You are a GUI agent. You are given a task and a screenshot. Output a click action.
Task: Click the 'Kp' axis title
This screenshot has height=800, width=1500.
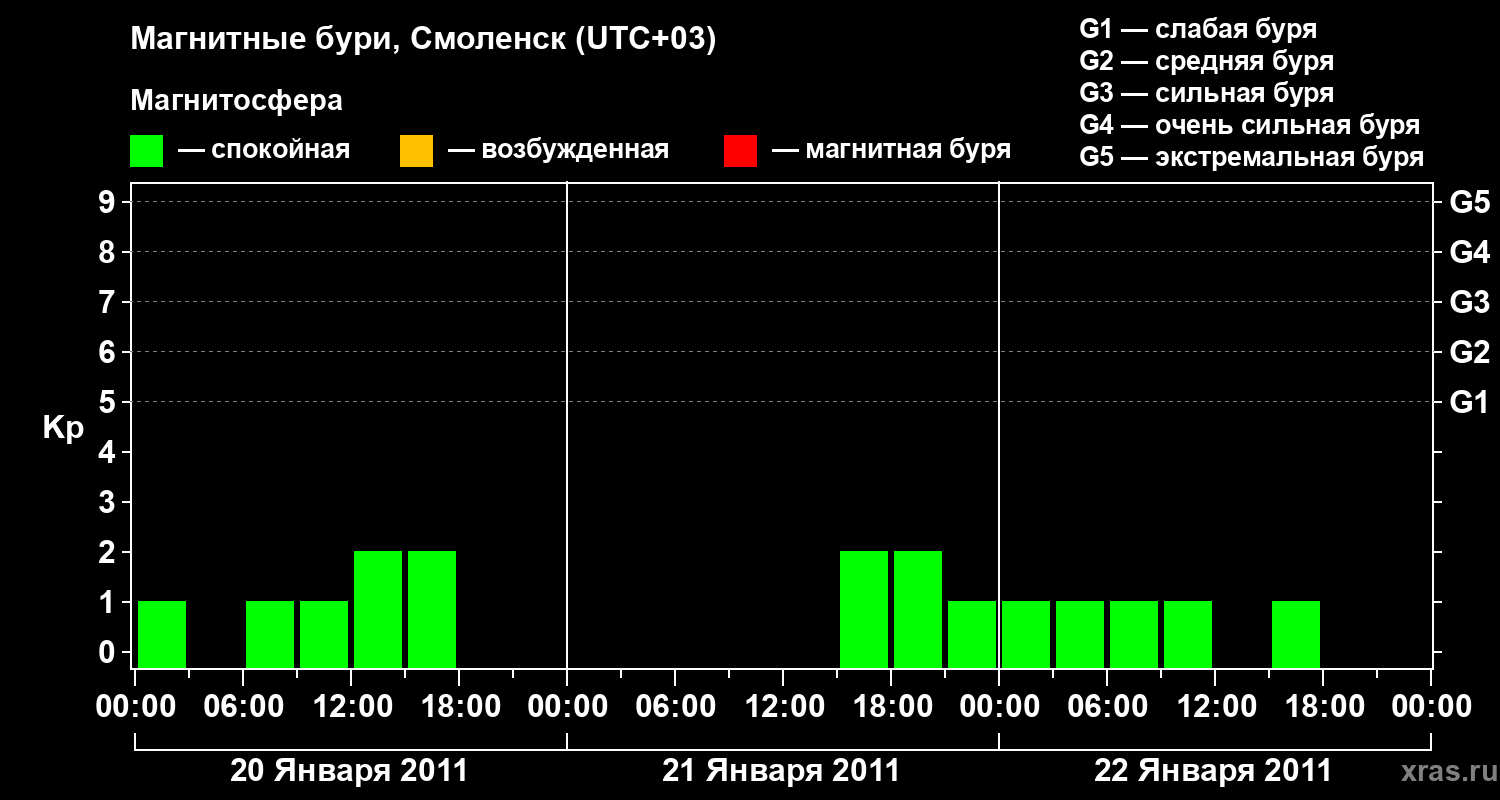(x=63, y=428)
